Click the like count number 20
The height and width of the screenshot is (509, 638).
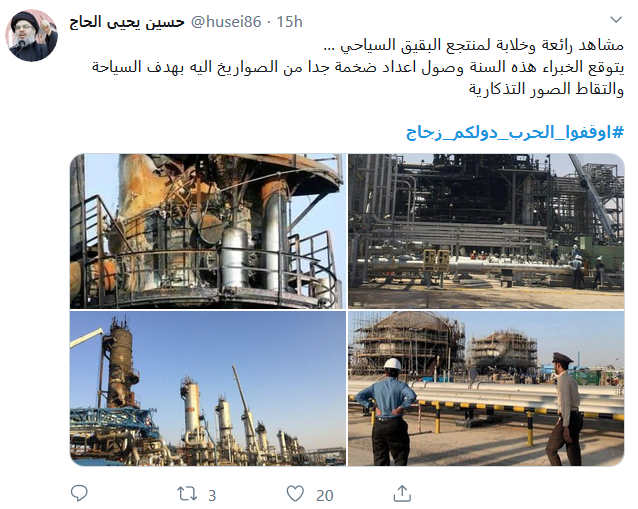324,495
